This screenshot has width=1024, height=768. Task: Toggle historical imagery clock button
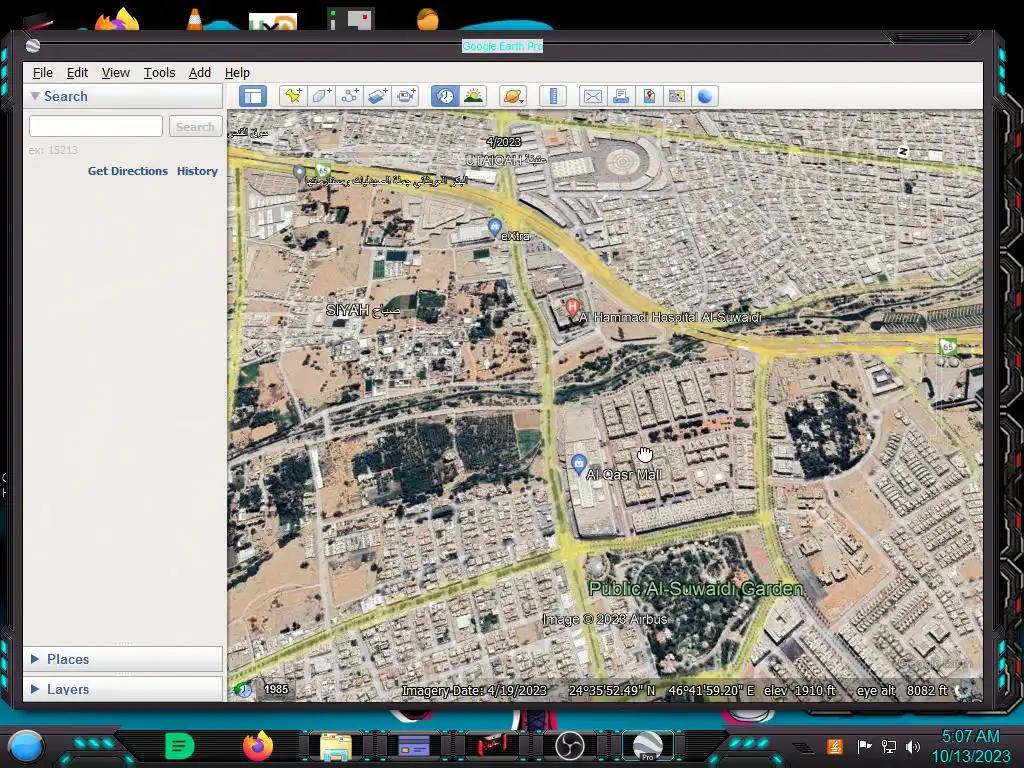[x=445, y=96]
